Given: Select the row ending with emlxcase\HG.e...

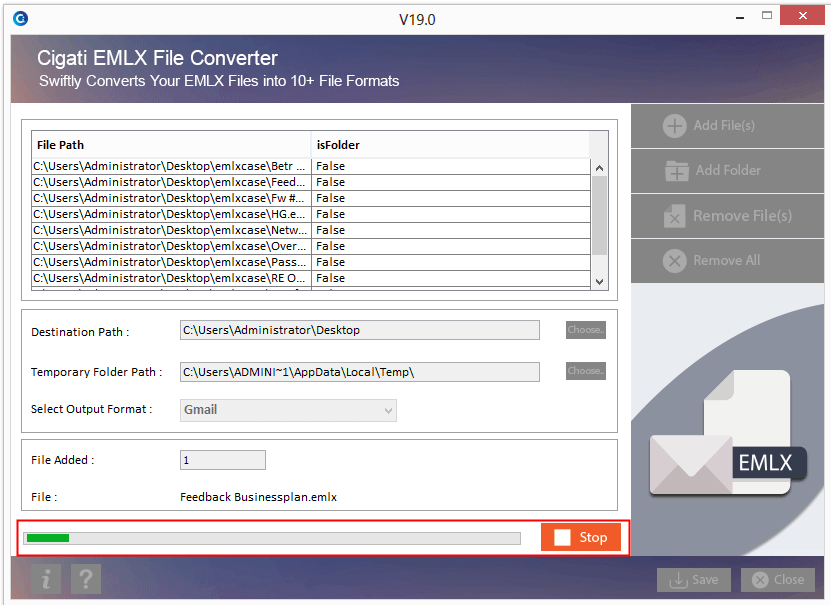Looking at the screenshot, I should (x=311, y=214).
